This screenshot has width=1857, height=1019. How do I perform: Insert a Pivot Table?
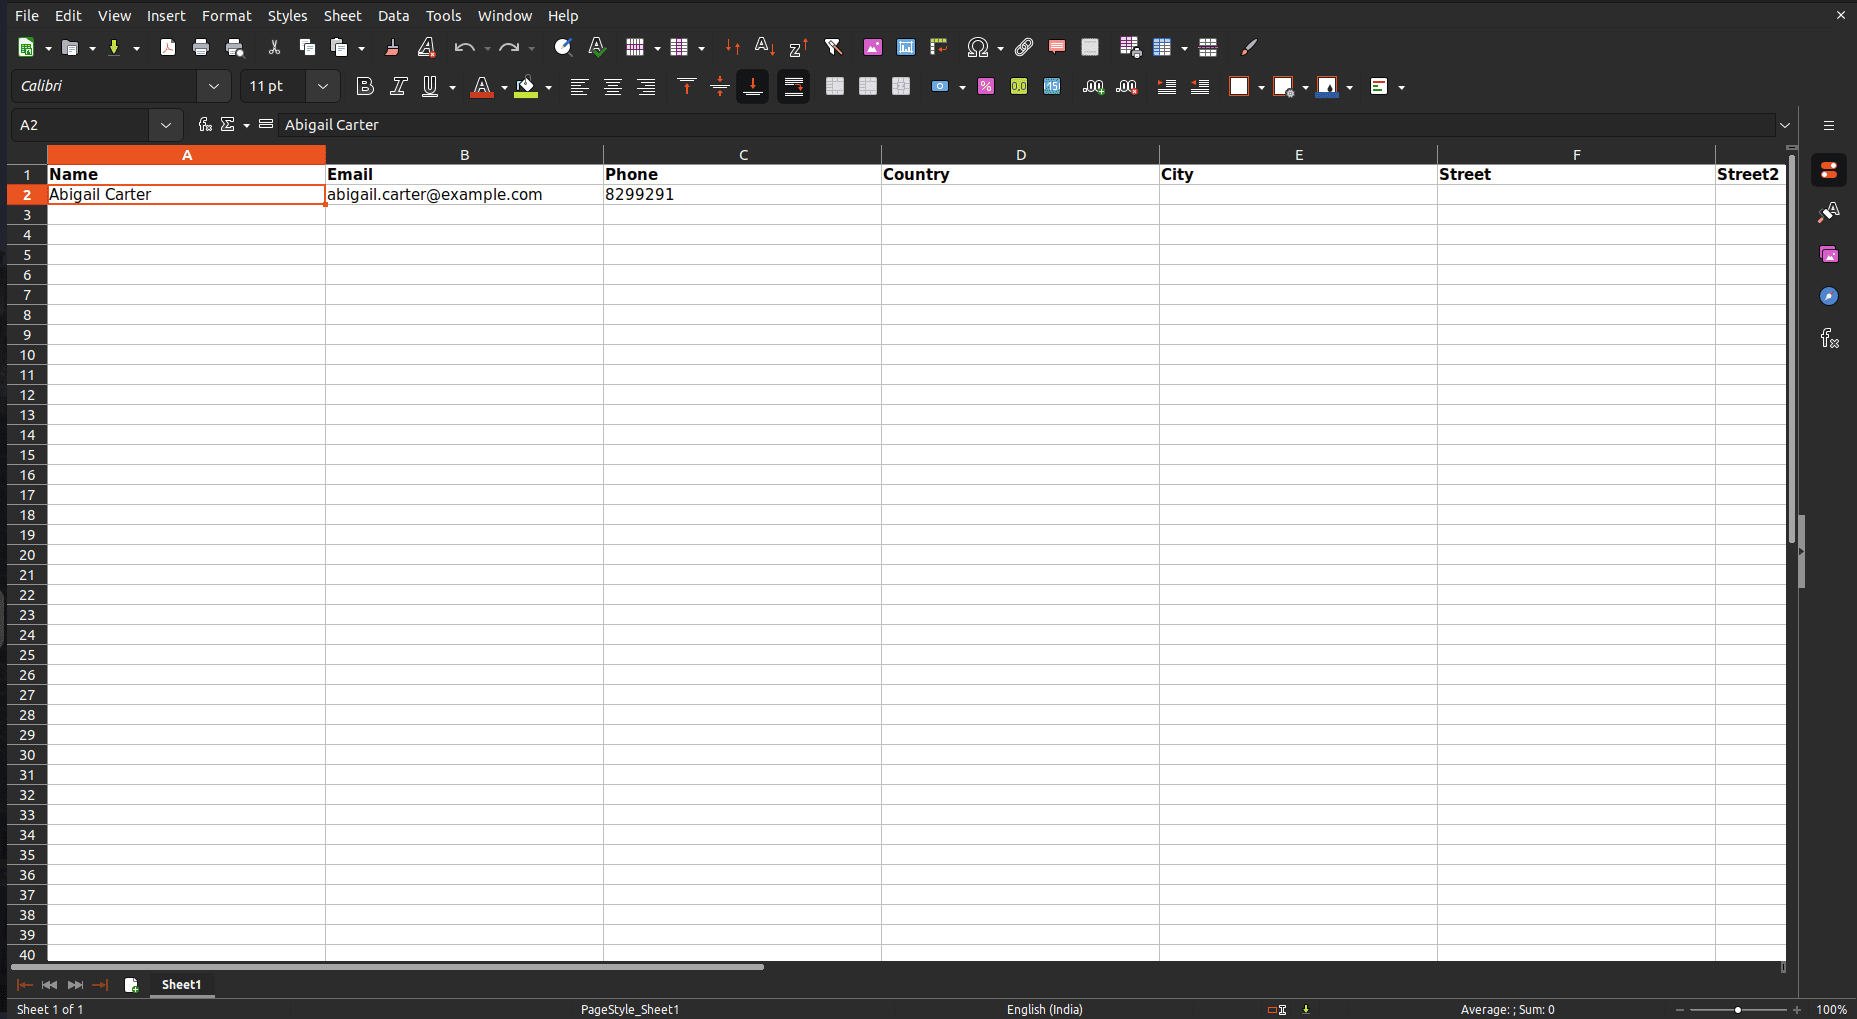pos(938,47)
